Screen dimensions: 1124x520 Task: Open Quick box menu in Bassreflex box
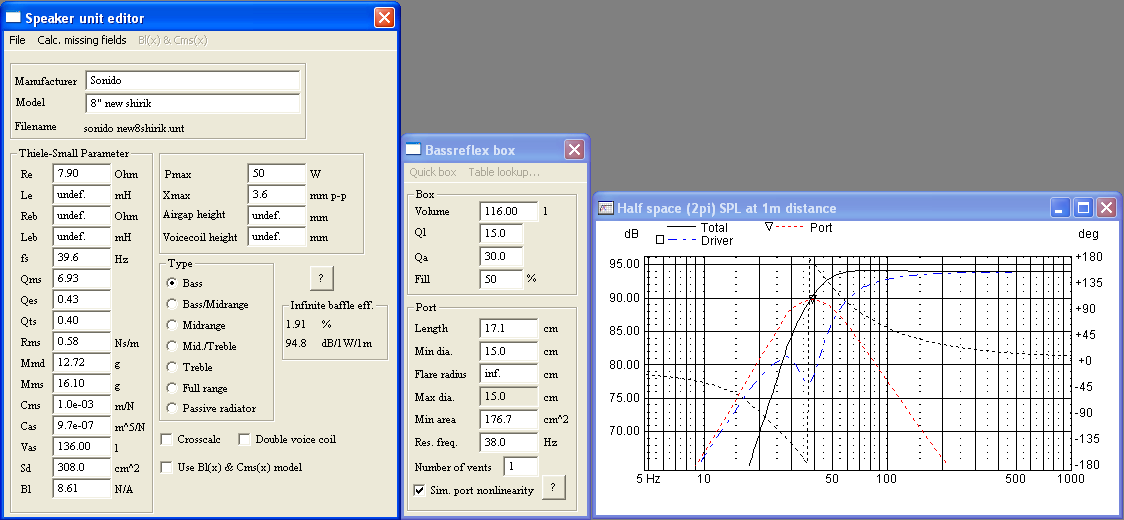(433, 172)
